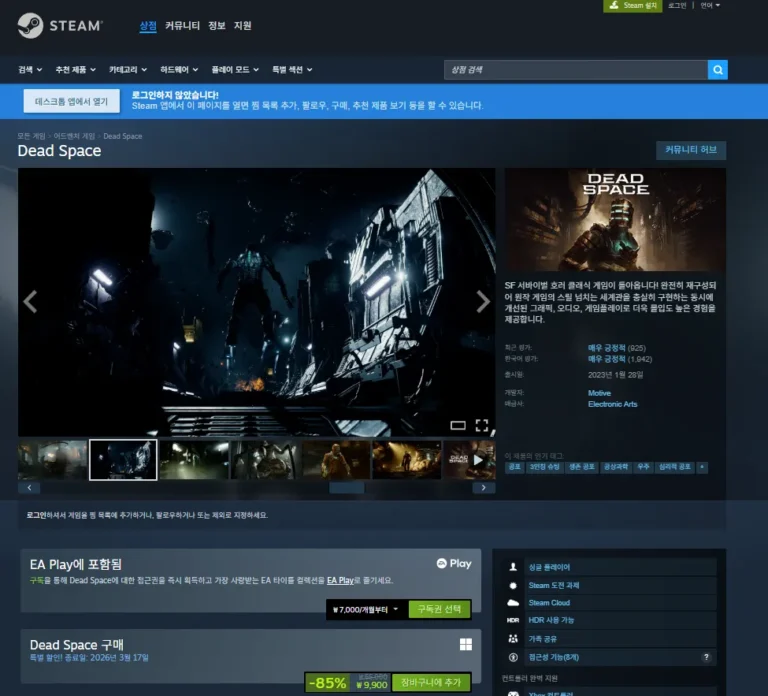Click the magnifier search button

[x=717, y=70]
